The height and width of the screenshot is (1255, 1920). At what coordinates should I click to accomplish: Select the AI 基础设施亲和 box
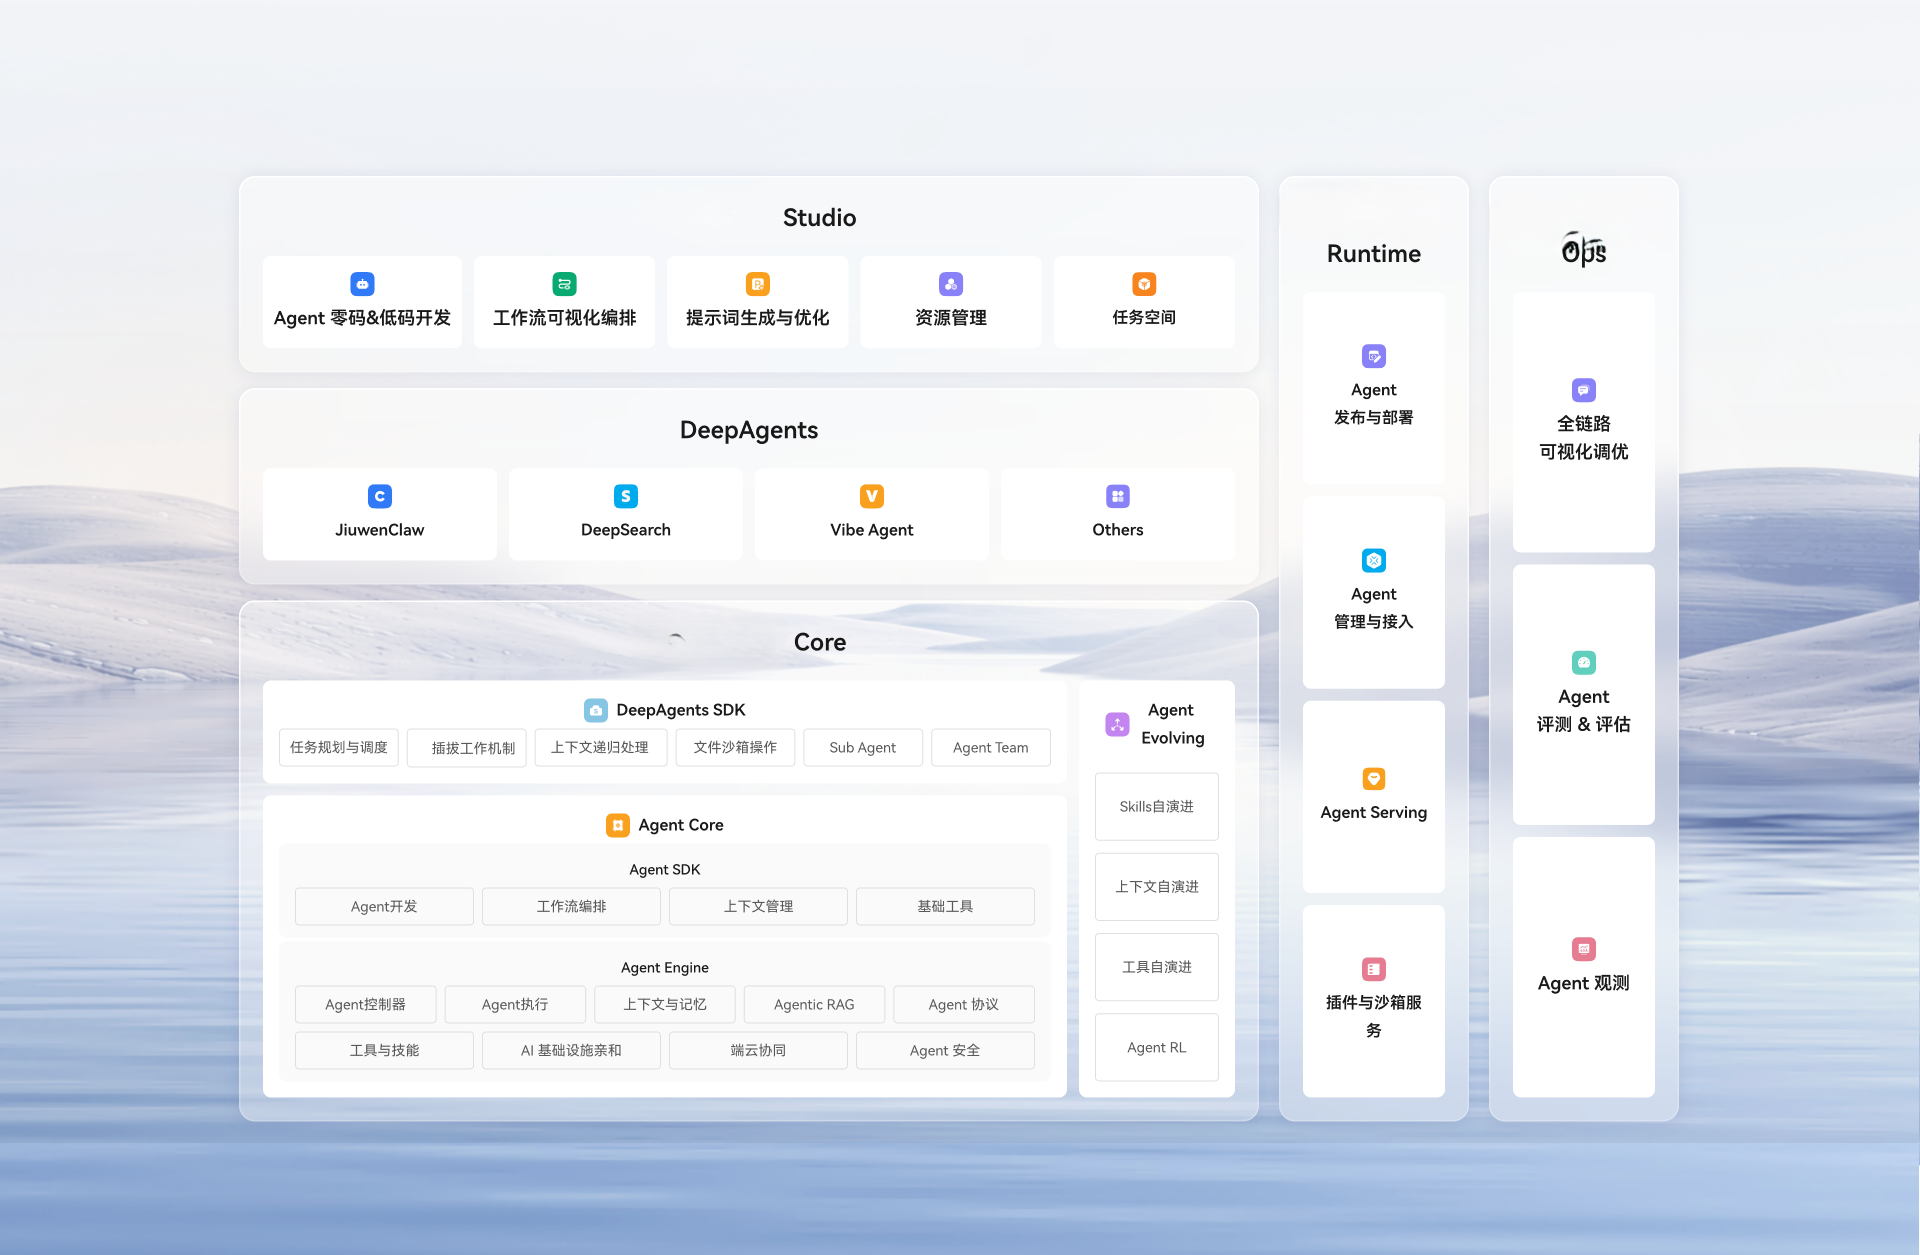pos(571,1050)
